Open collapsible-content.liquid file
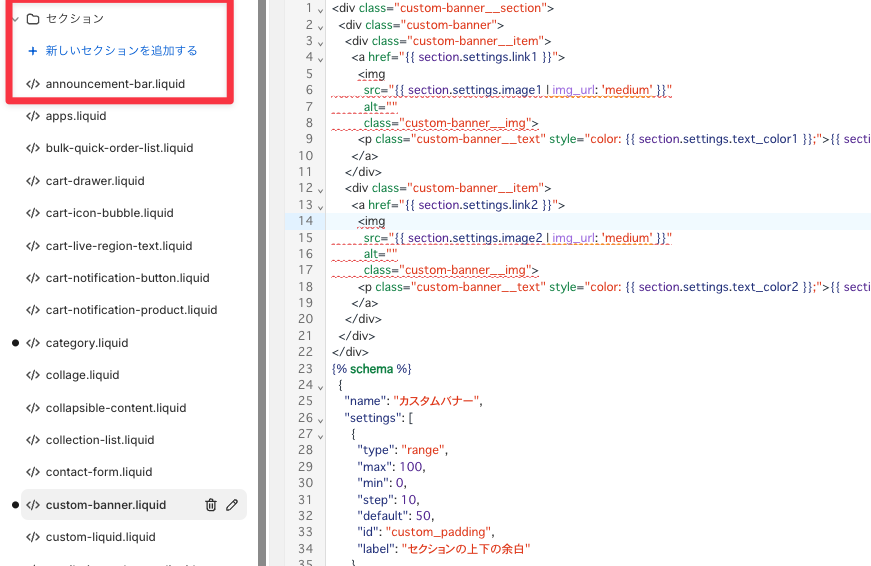 tap(116, 408)
